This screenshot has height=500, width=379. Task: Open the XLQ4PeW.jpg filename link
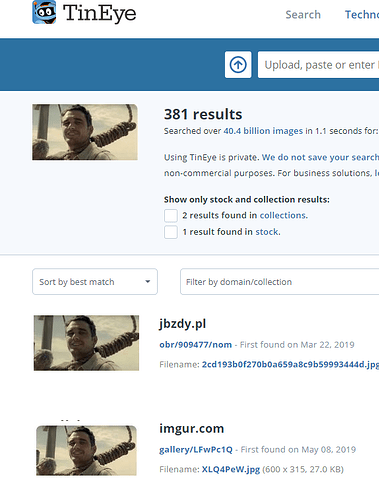(231, 469)
